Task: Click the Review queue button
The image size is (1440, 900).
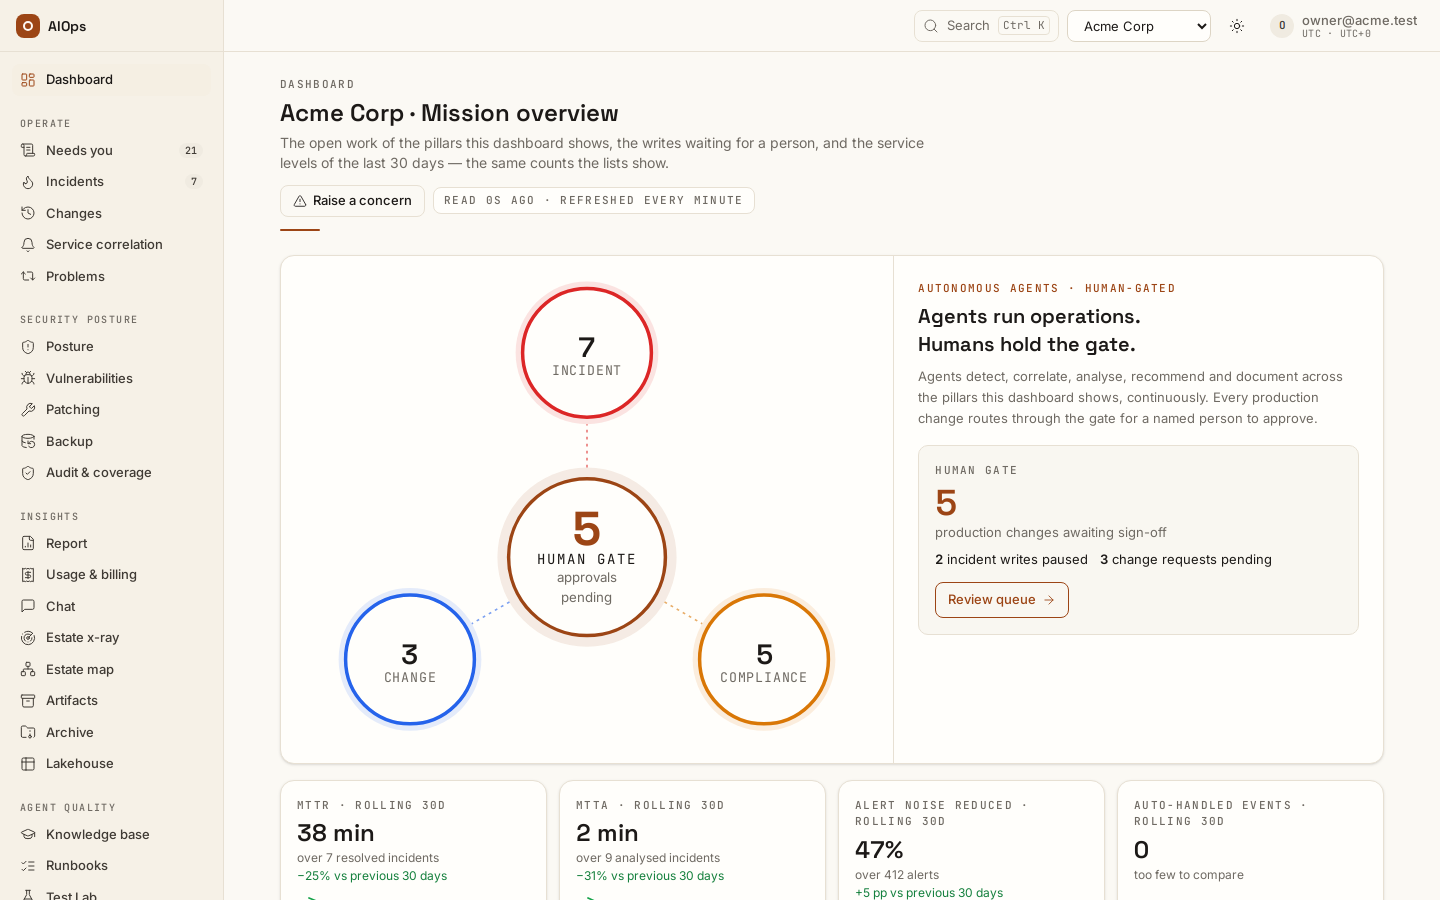Action: tap(1002, 600)
